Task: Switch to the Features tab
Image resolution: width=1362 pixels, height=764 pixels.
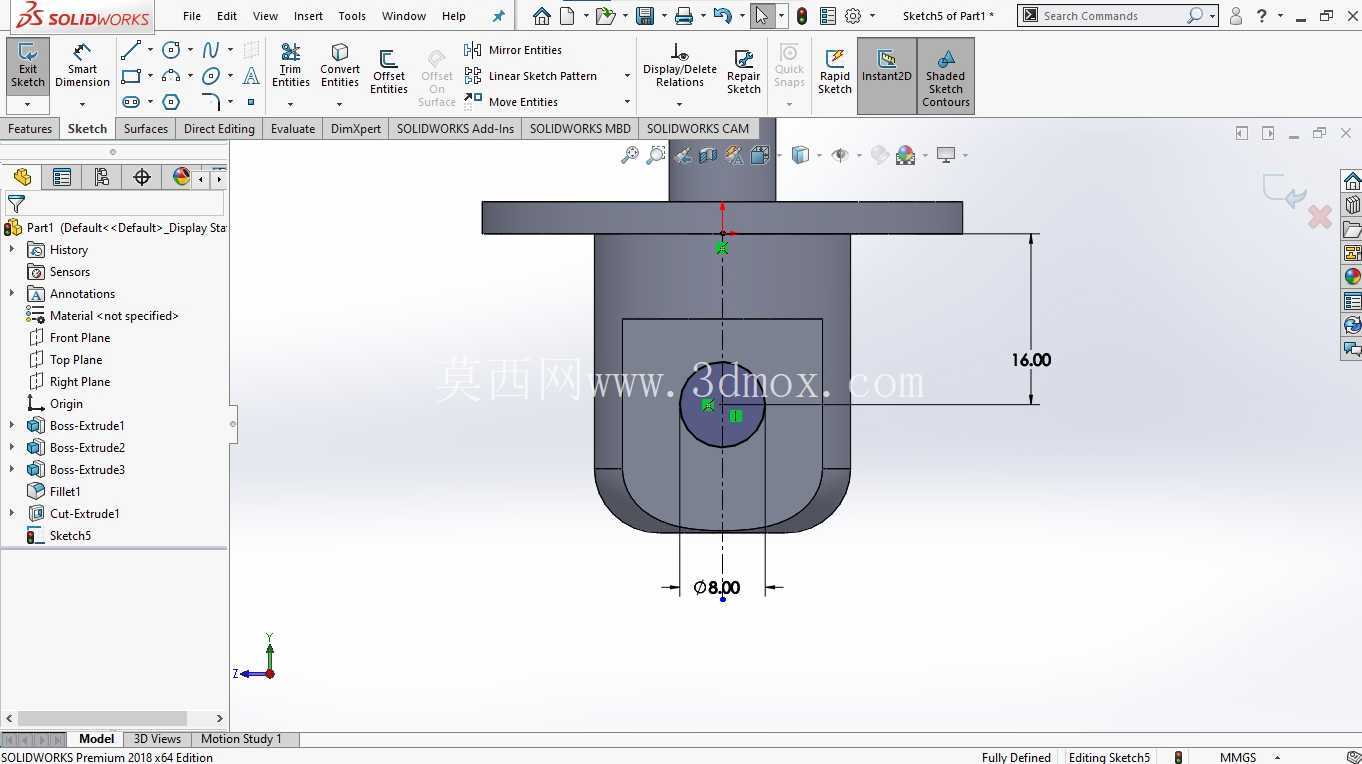Action: pyautogui.click(x=30, y=128)
